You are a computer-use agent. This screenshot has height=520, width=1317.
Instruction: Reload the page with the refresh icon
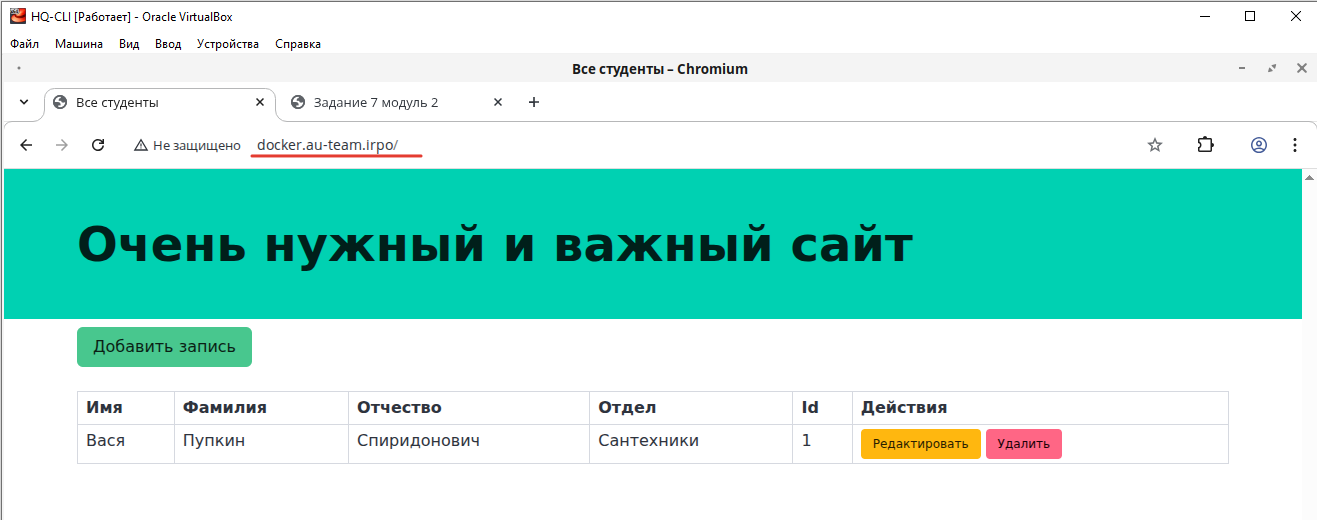coord(98,145)
